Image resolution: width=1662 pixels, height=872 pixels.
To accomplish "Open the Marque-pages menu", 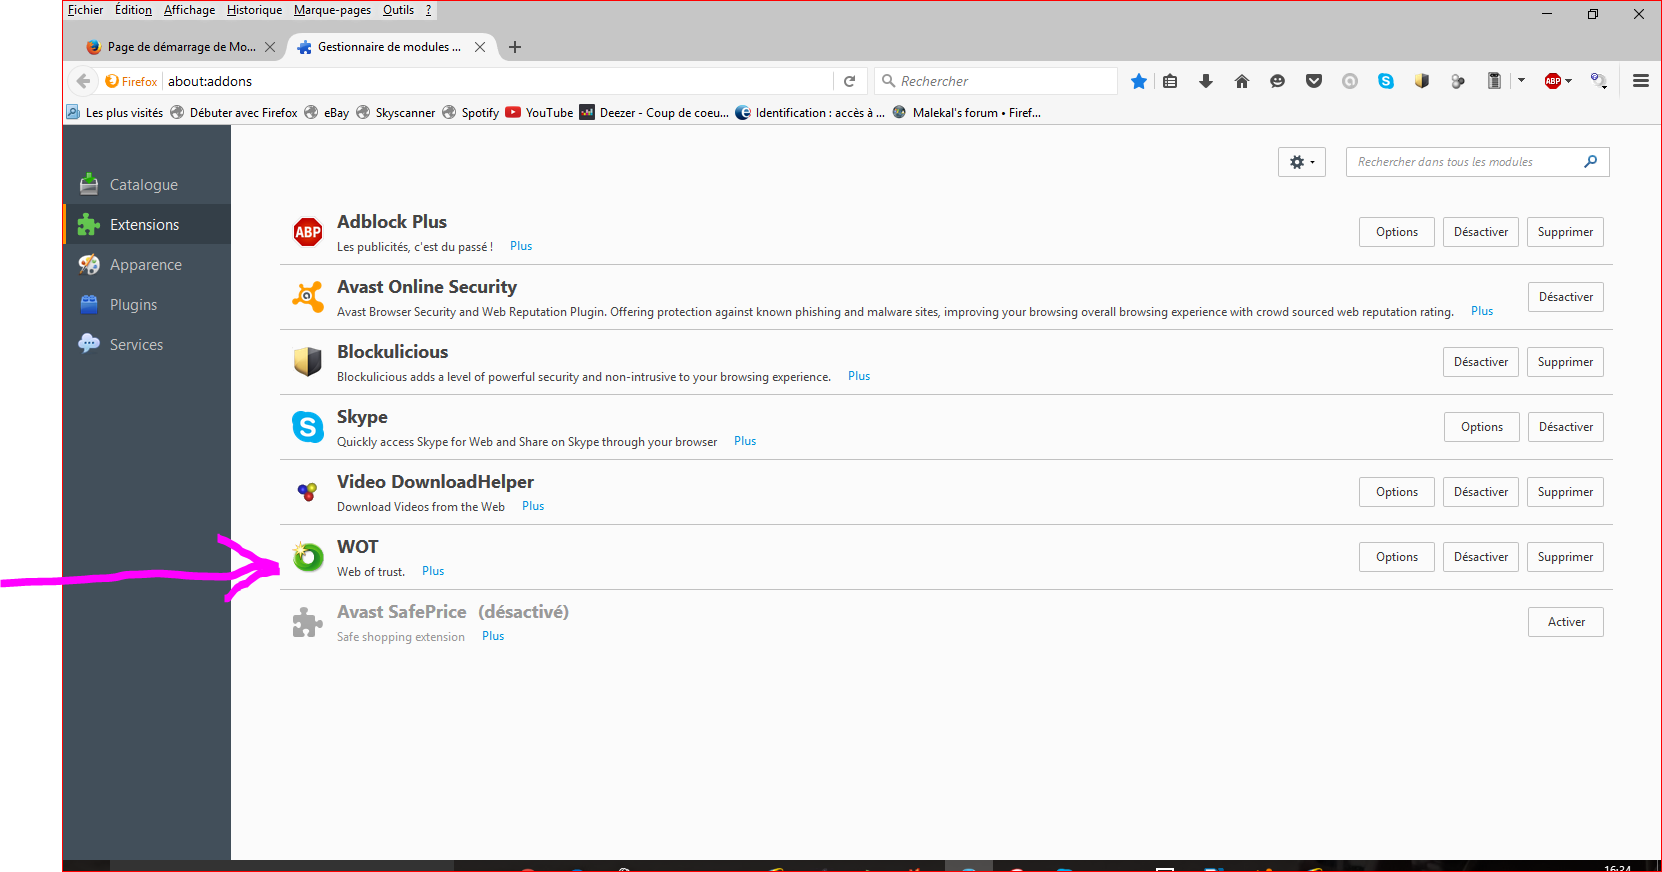I will [332, 10].
